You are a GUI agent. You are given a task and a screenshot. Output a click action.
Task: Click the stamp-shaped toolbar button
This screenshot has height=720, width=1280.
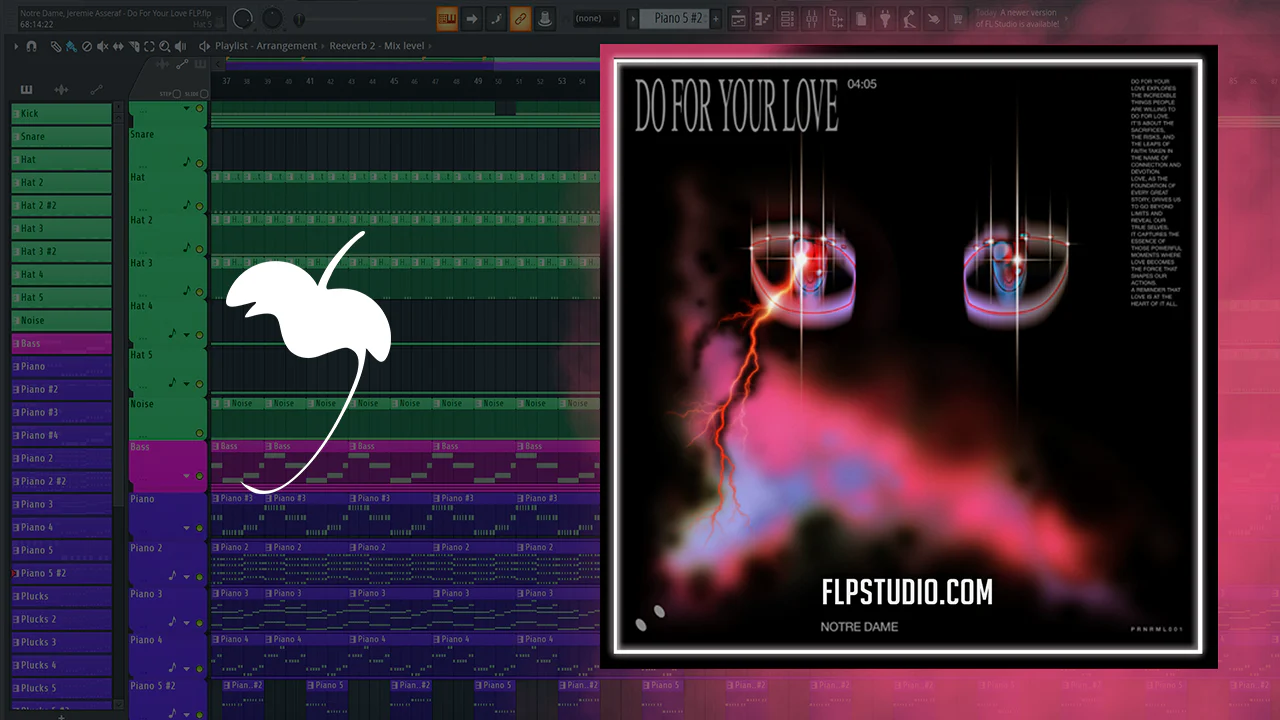tap(545, 18)
